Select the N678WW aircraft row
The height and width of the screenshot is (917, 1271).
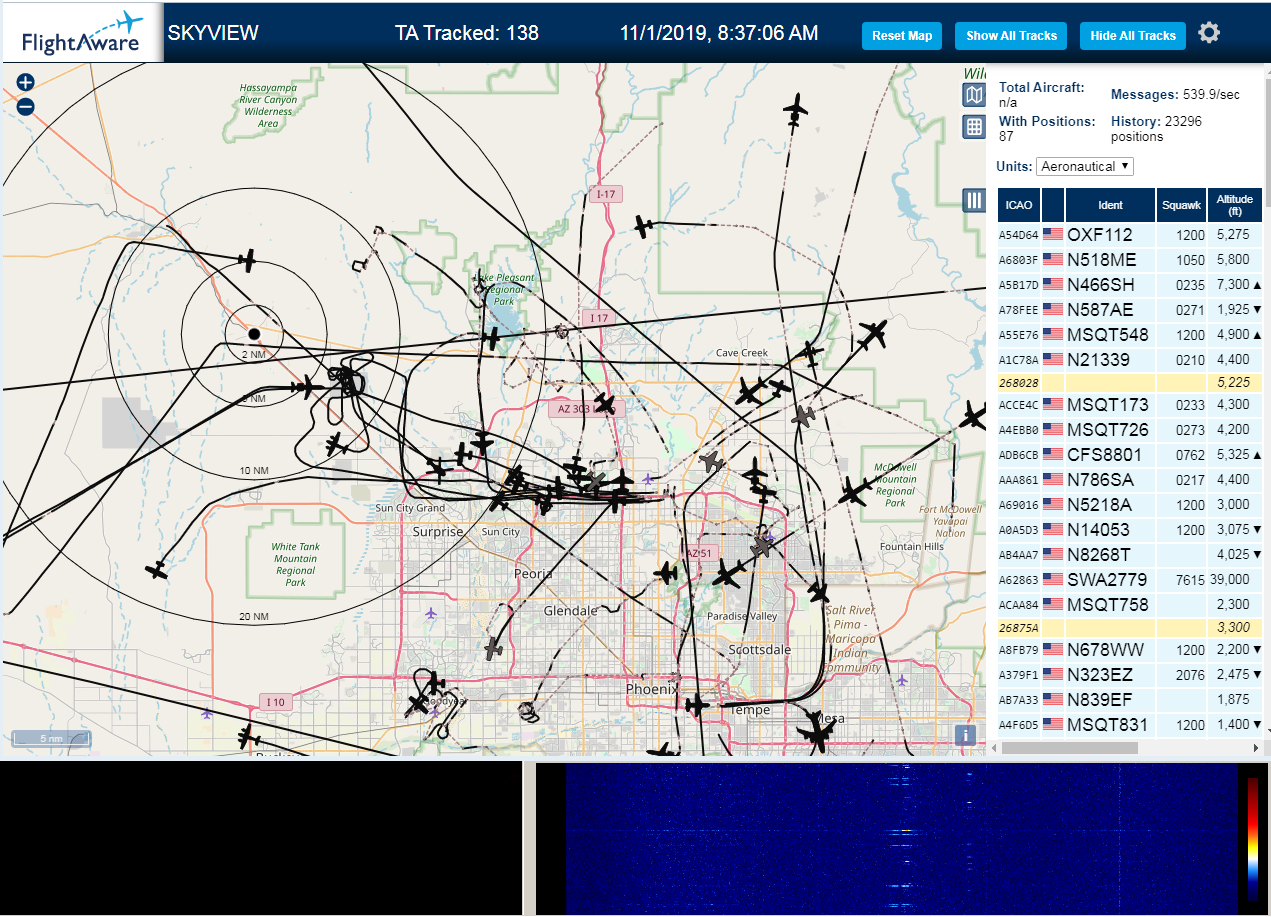pos(1129,650)
